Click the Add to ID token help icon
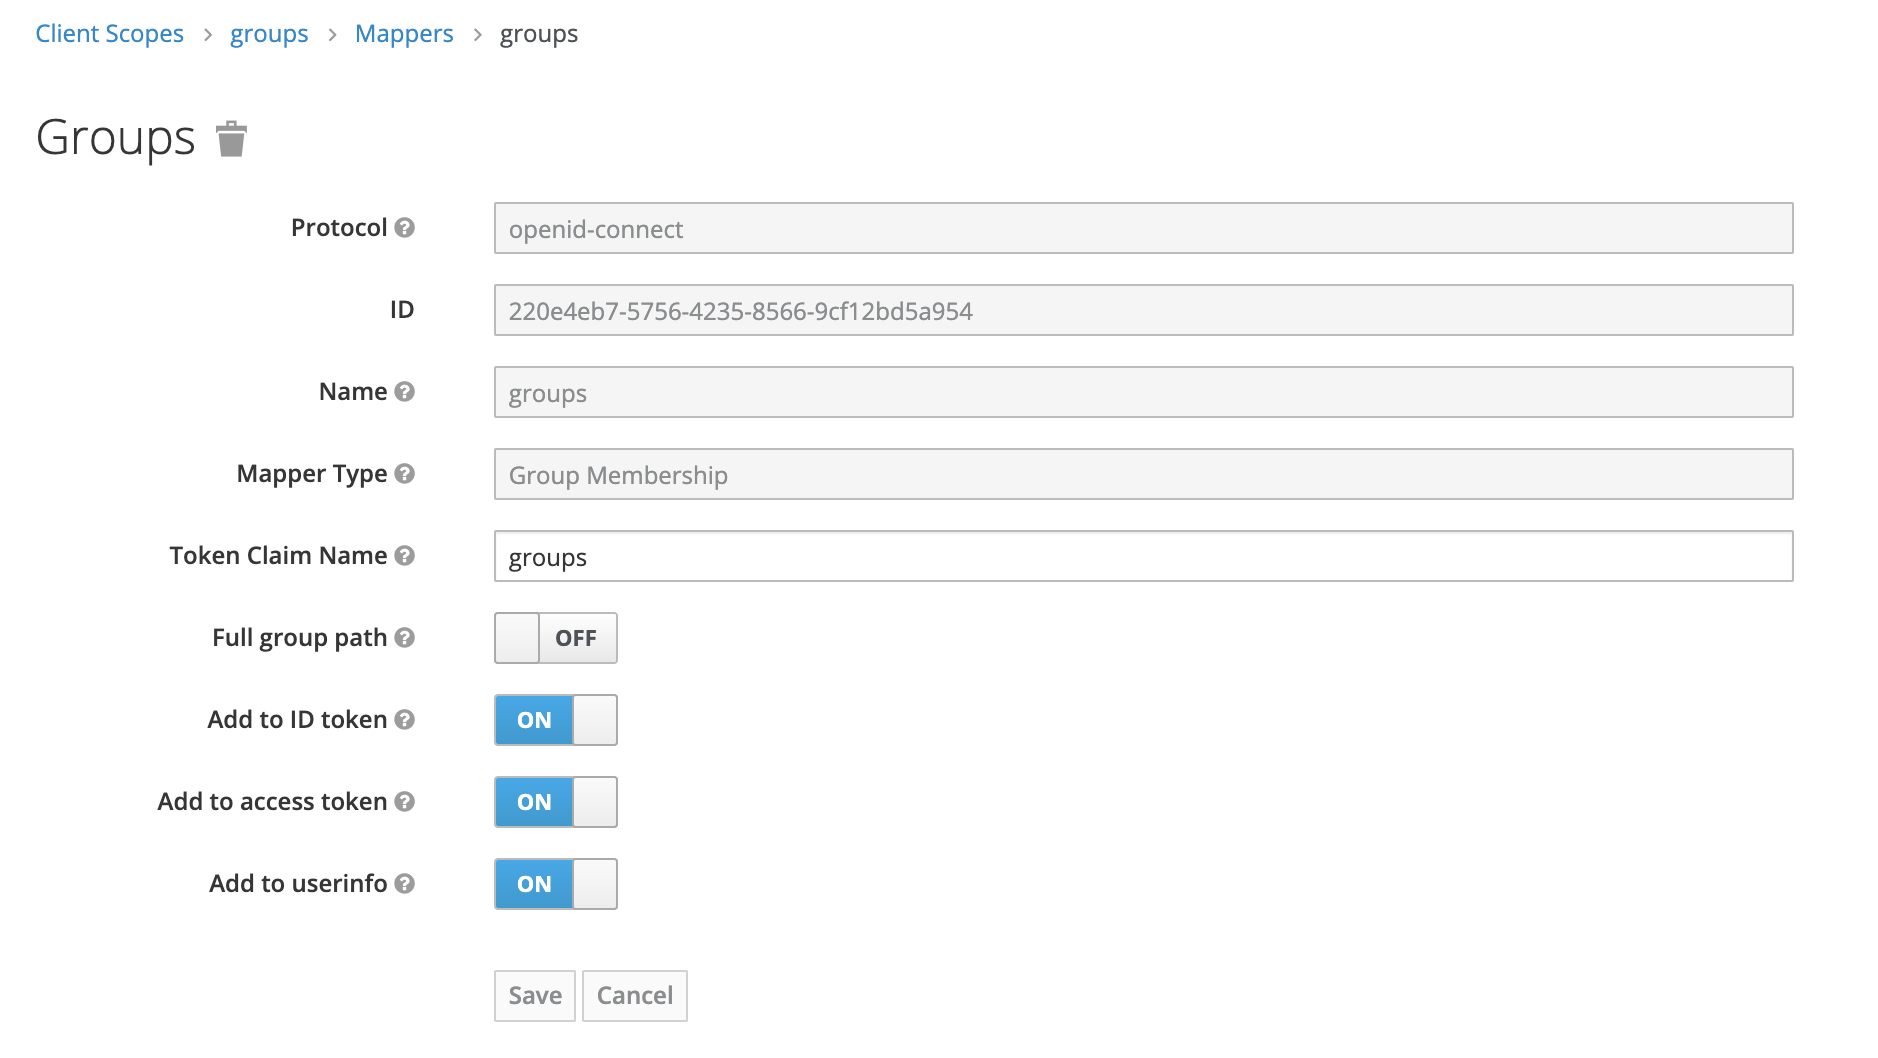 404,720
